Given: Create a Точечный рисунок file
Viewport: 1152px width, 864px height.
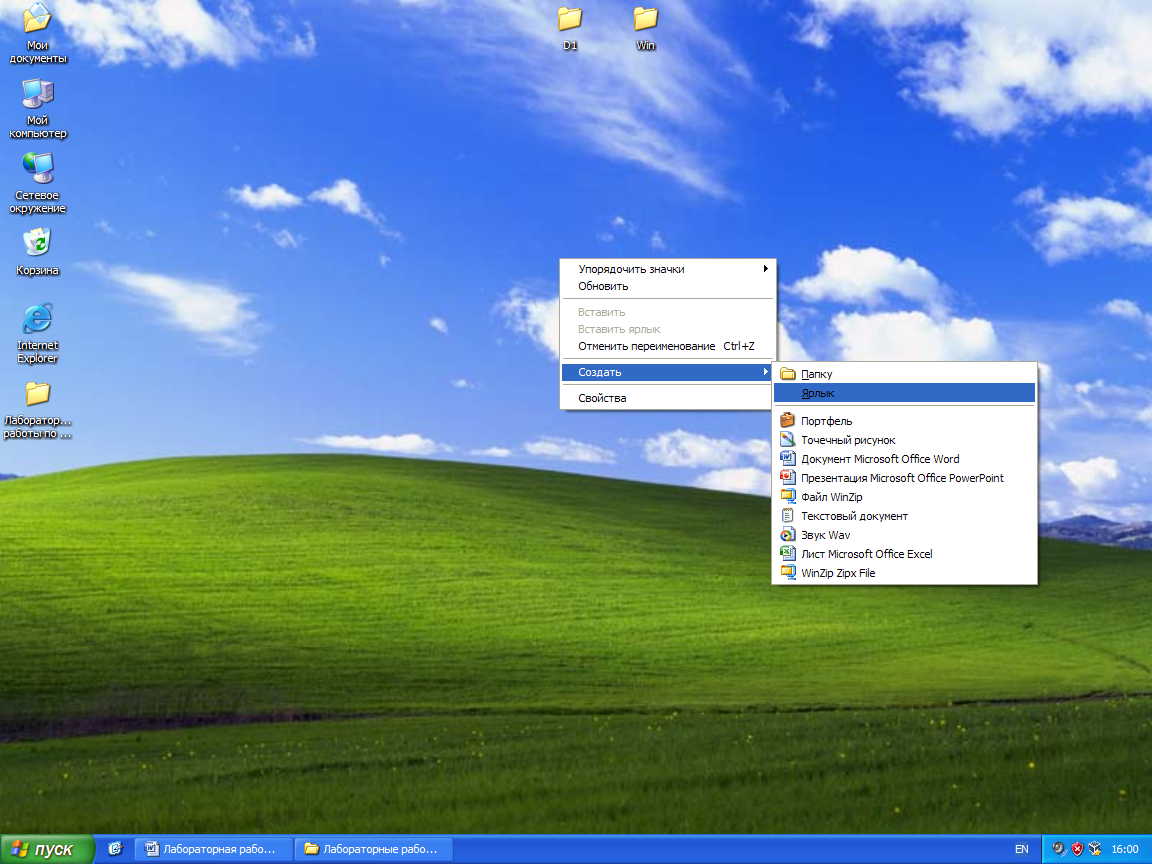Looking at the screenshot, I should [x=904, y=440].
